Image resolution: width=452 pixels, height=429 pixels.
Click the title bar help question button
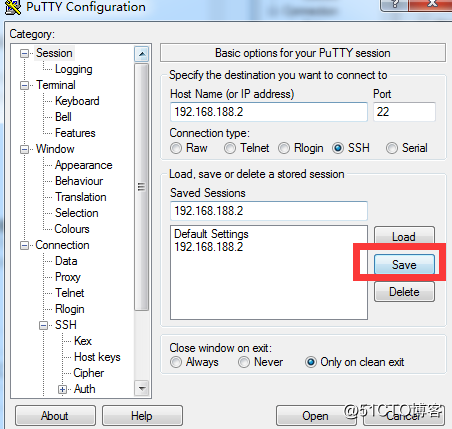coord(395,5)
